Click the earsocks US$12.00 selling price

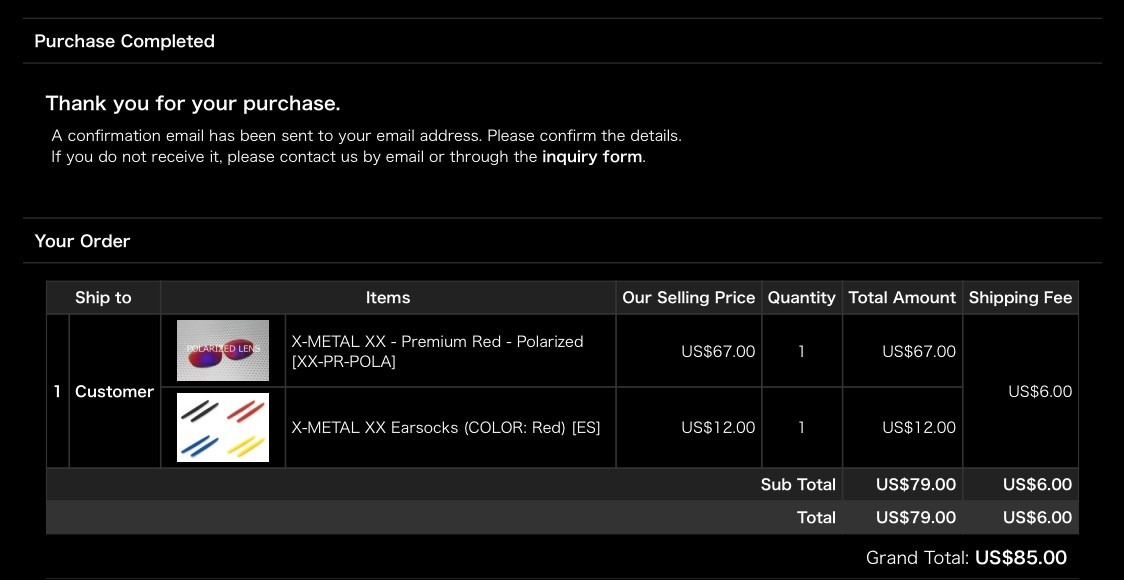[x=718, y=427]
